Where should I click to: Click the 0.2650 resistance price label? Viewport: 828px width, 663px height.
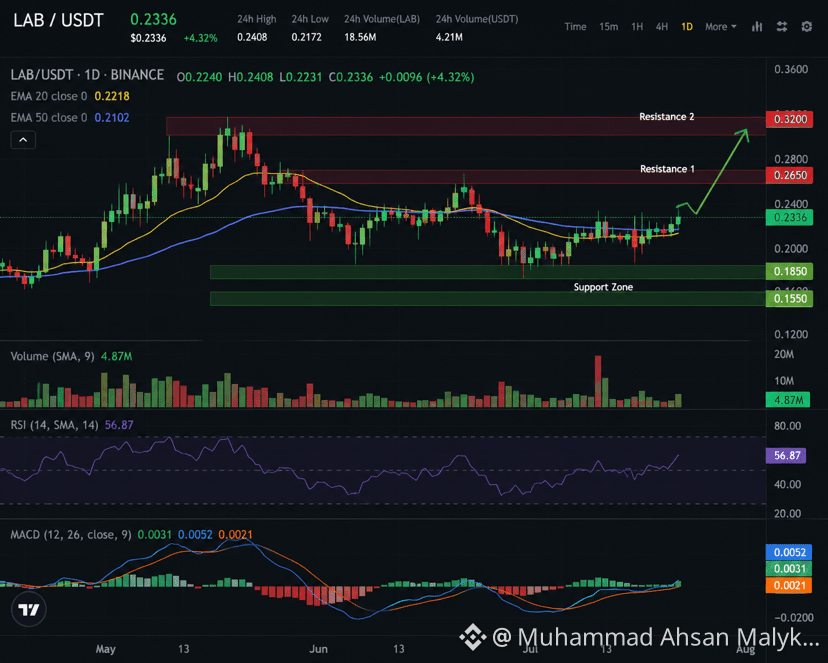[x=789, y=175]
